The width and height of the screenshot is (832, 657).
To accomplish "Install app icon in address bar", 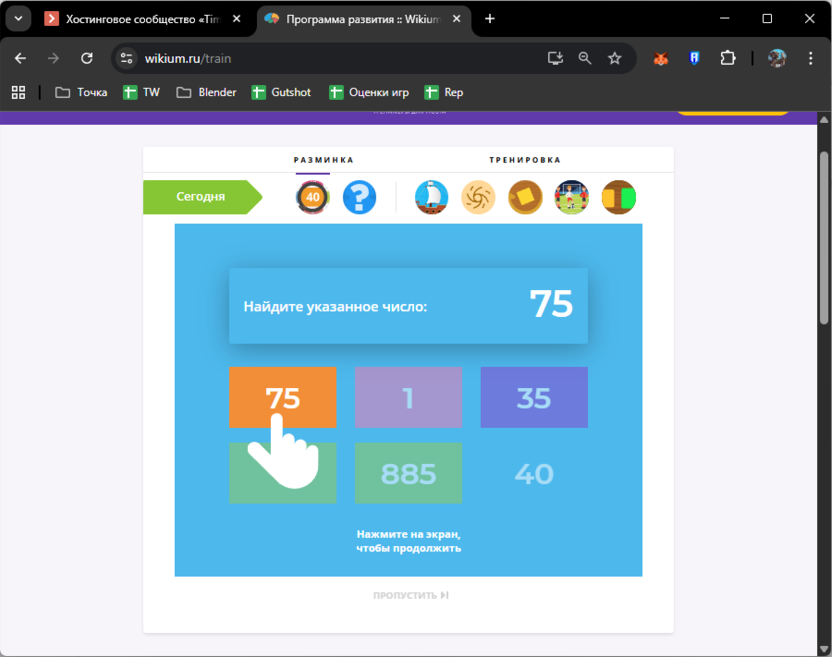I will coord(555,58).
